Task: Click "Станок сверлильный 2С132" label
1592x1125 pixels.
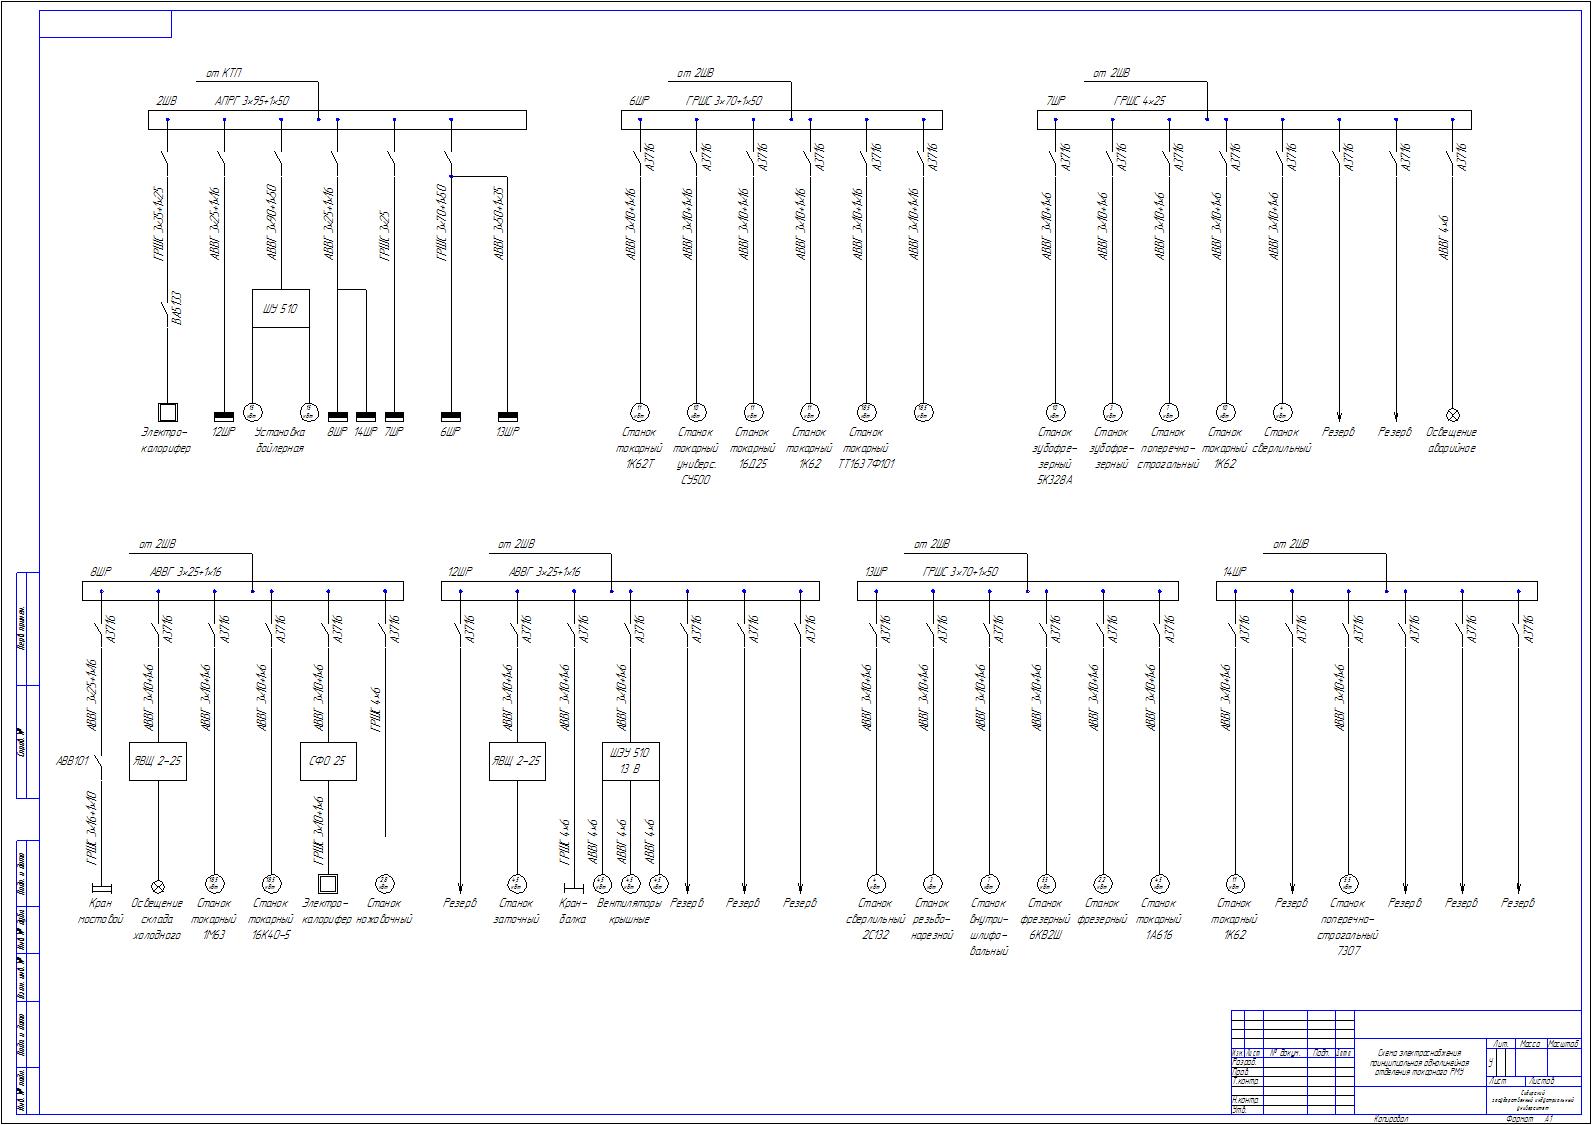Action: [875, 919]
